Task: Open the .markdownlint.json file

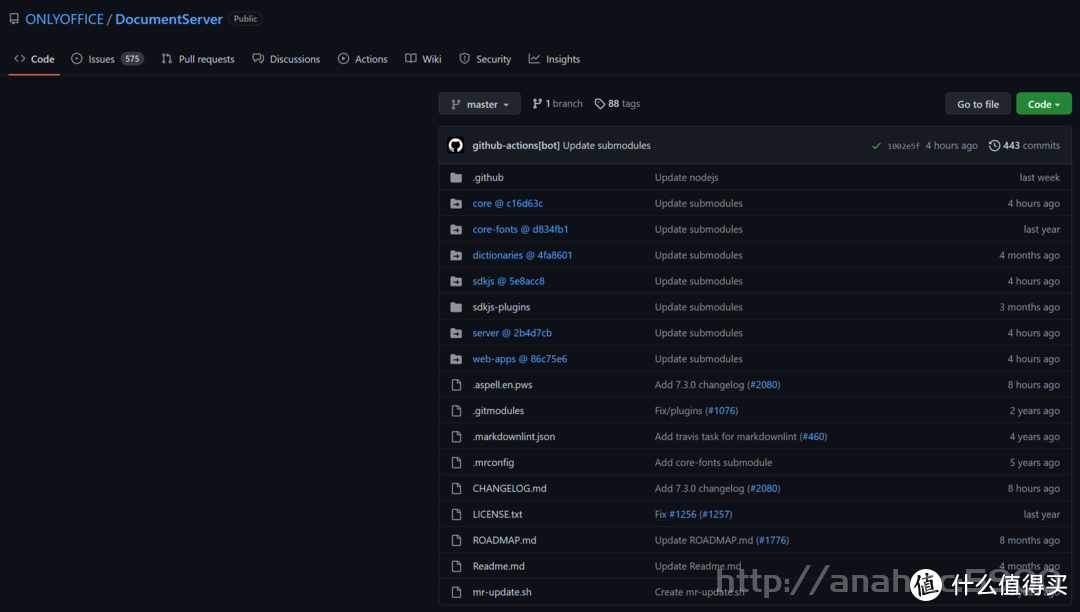Action: coord(514,436)
